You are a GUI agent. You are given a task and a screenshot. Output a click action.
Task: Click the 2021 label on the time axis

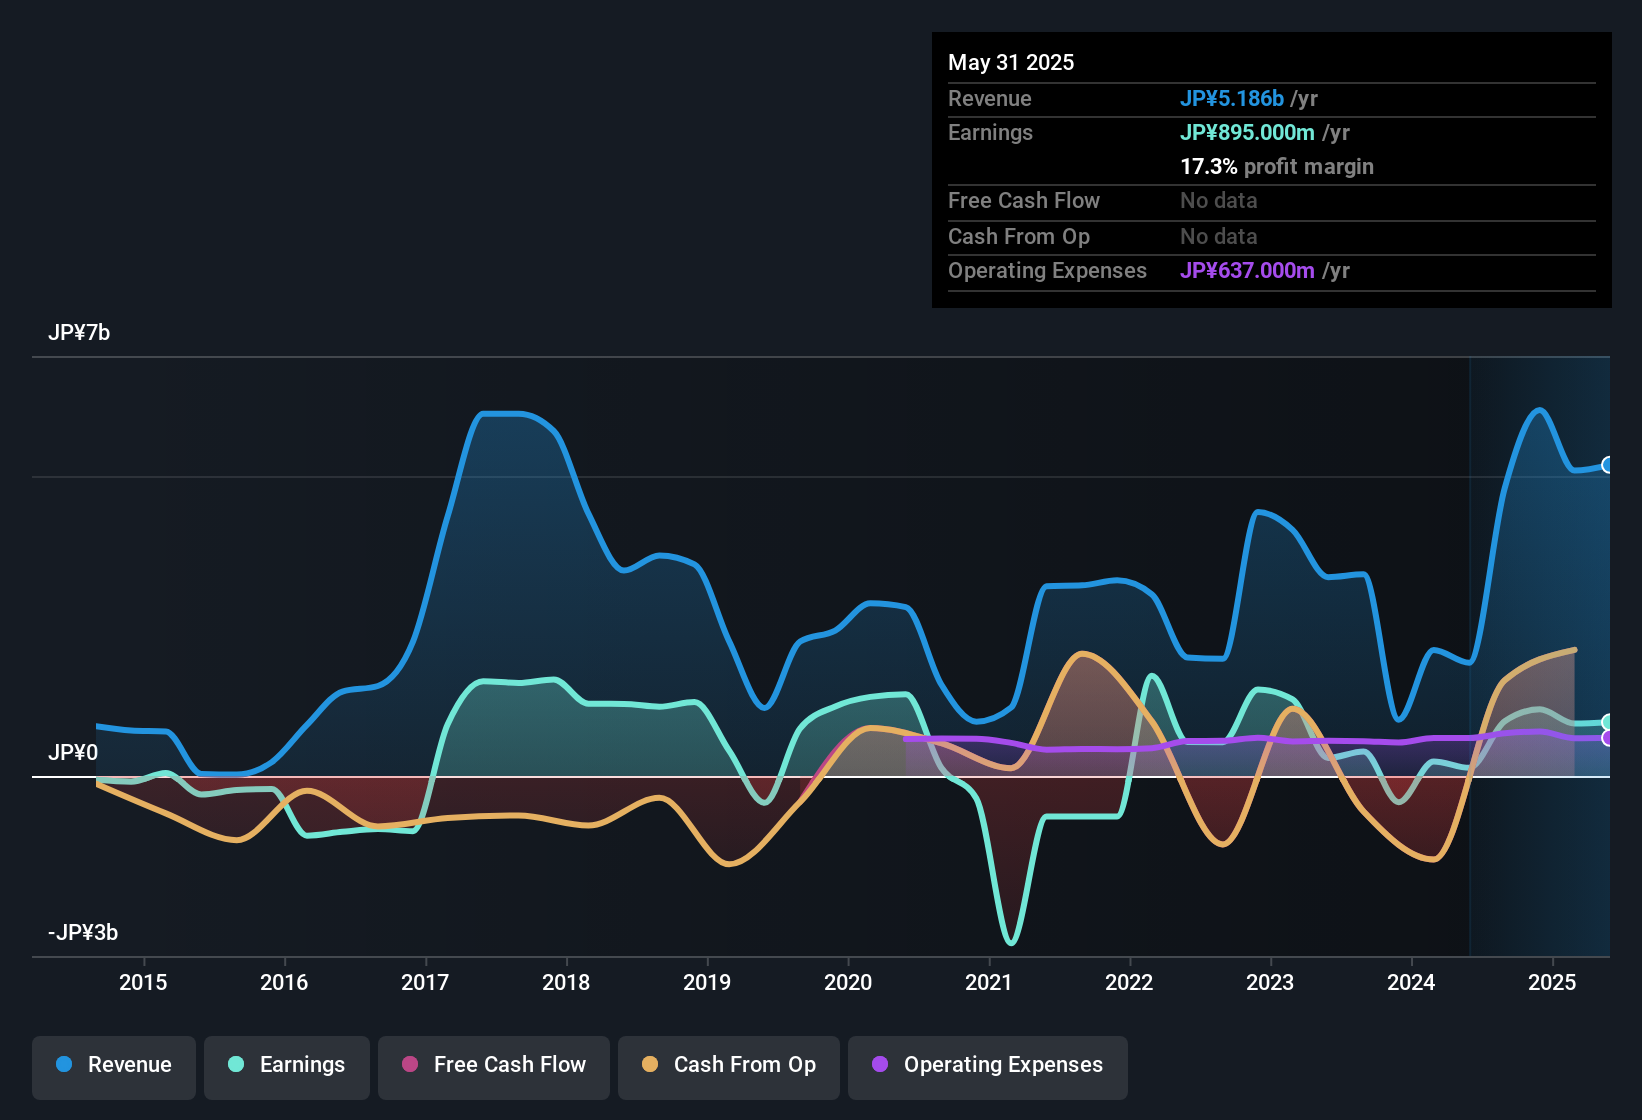[x=988, y=983]
